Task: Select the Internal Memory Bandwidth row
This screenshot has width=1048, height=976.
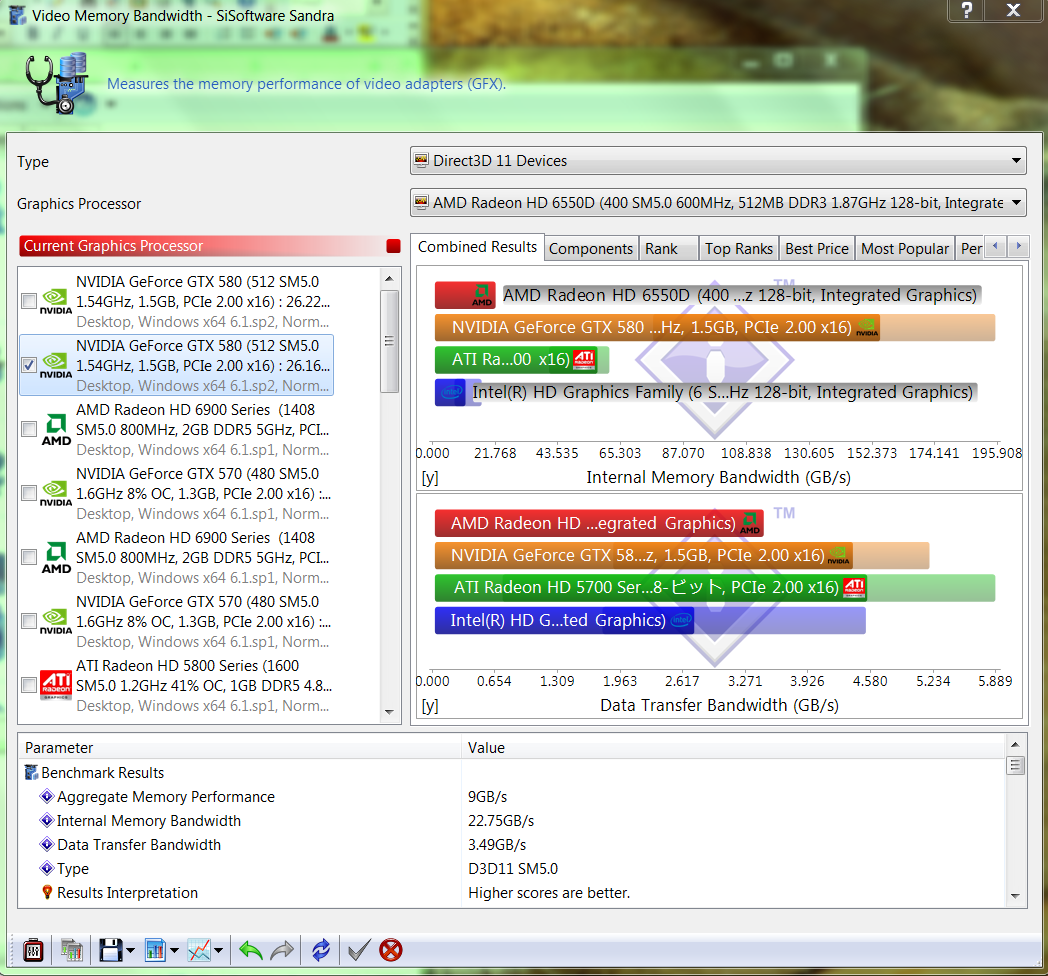Action: [x=511, y=821]
